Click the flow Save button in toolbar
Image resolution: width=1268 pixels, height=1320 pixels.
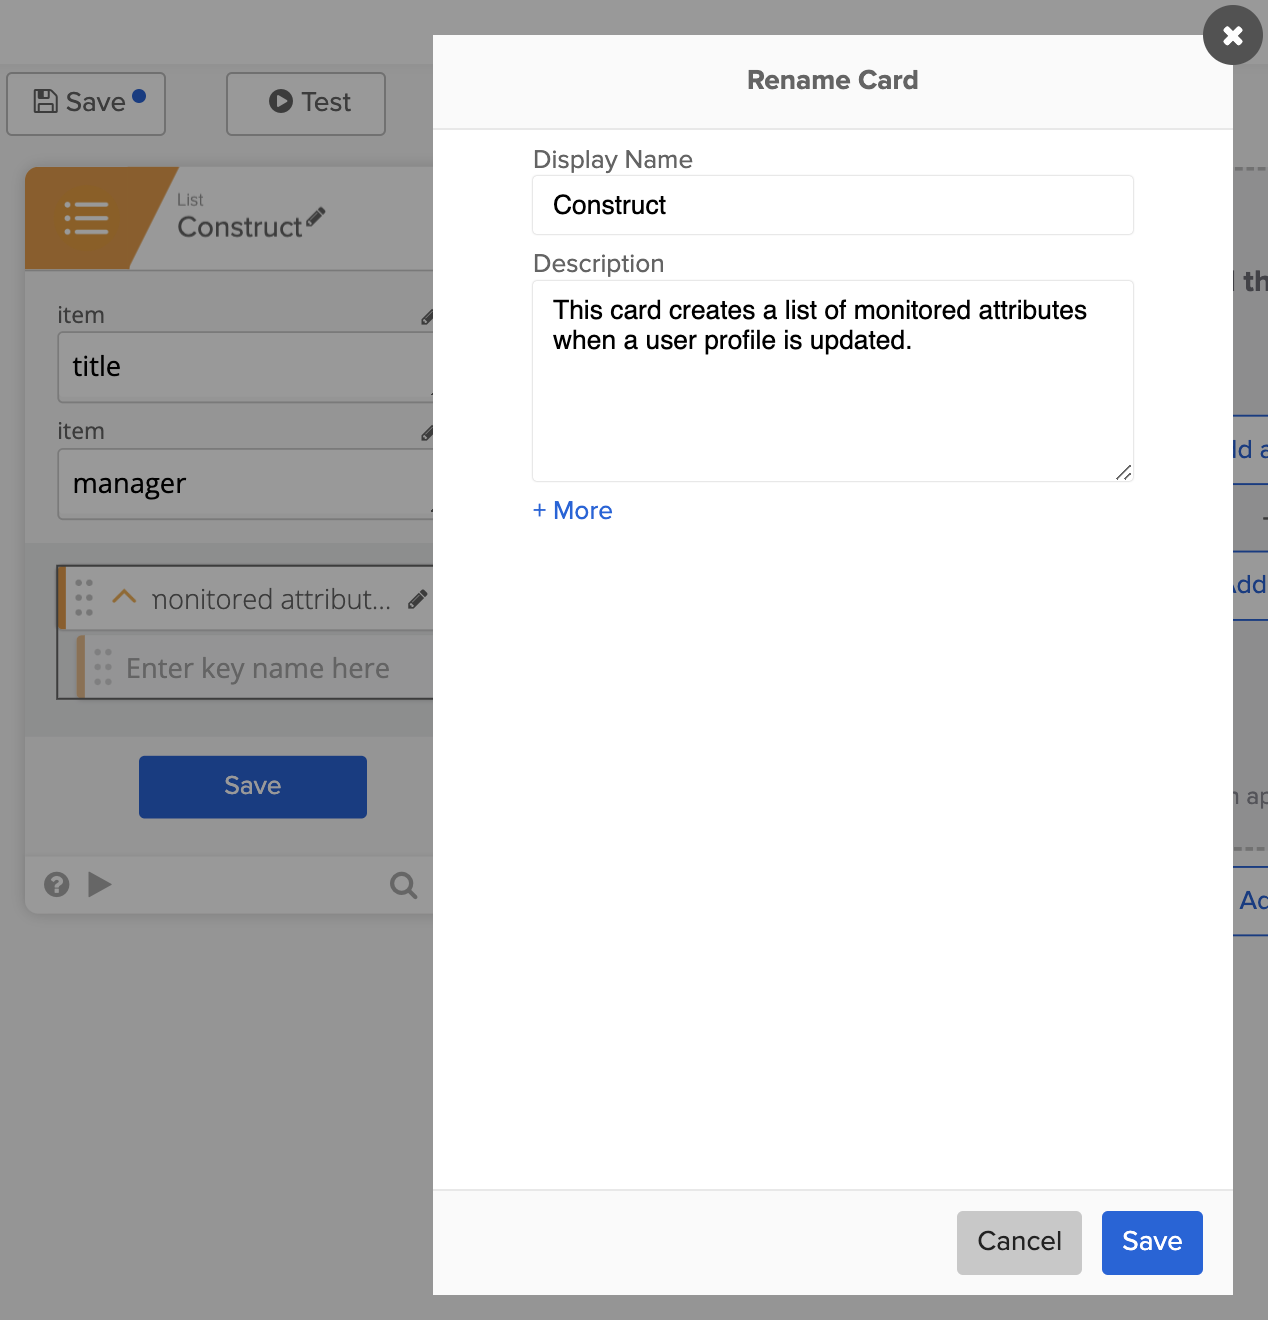(86, 103)
